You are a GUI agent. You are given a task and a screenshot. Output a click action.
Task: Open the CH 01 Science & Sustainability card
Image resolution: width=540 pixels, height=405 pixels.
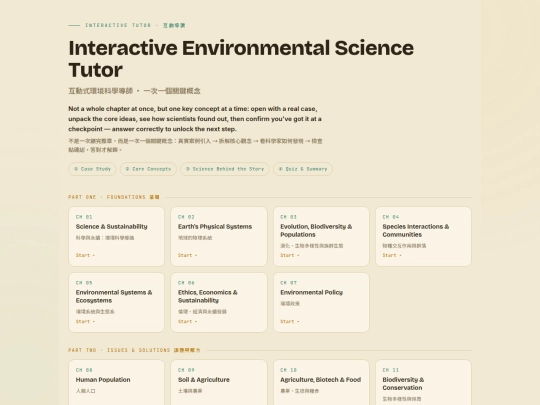[116, 236]
